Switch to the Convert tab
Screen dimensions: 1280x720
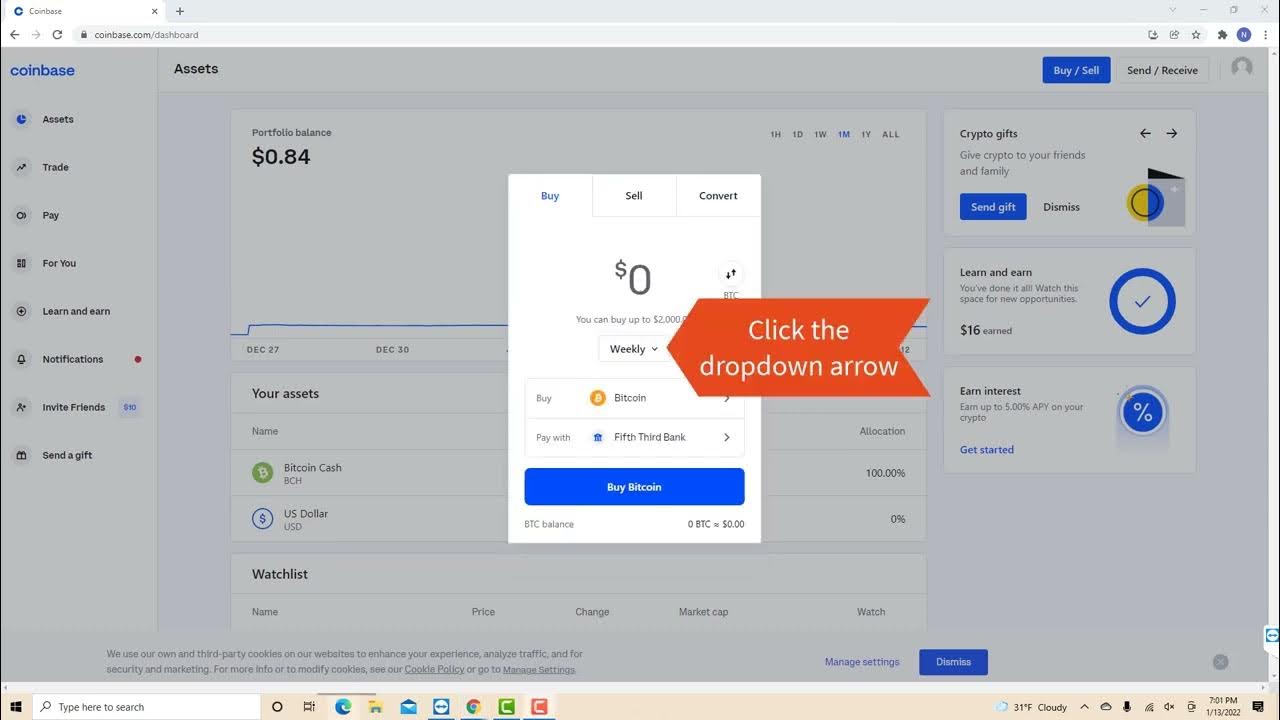(x=718, y=196)
